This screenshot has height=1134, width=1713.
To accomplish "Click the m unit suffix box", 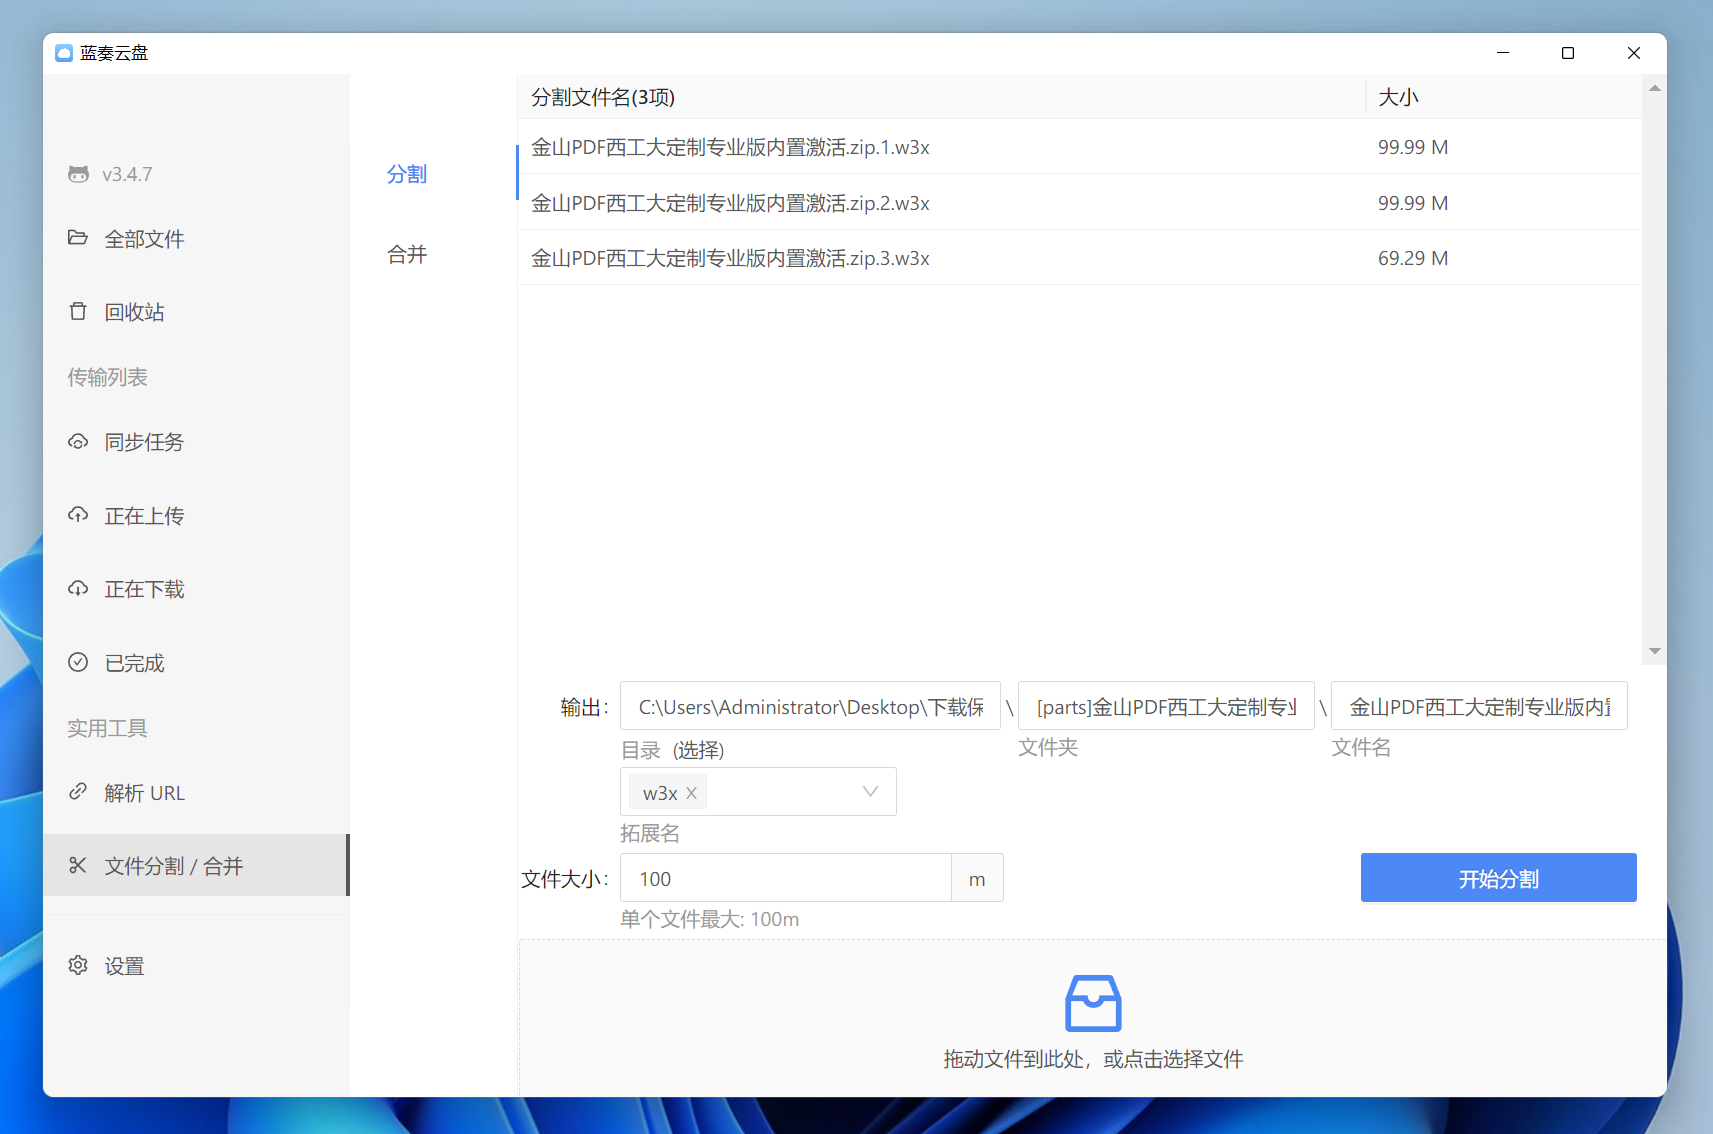I will point(977,878).
